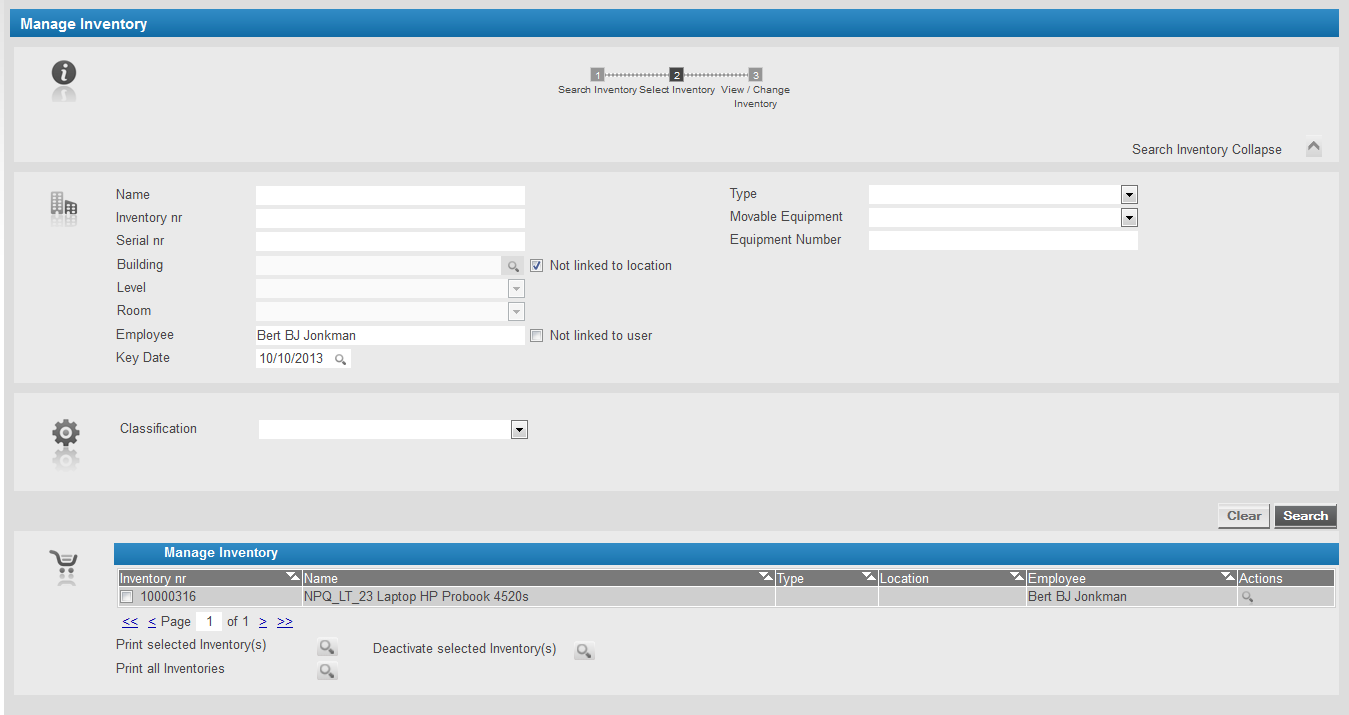Viewport: 1349px width, 715px height.
Task: Open the Key Date picker icon
Action: coord(340,359)
